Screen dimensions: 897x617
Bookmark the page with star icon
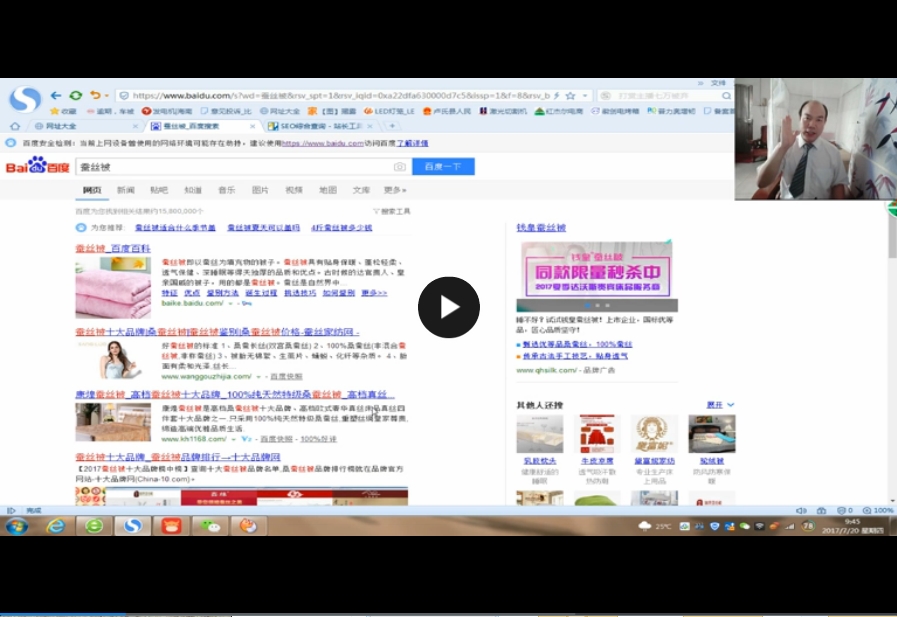570,95
